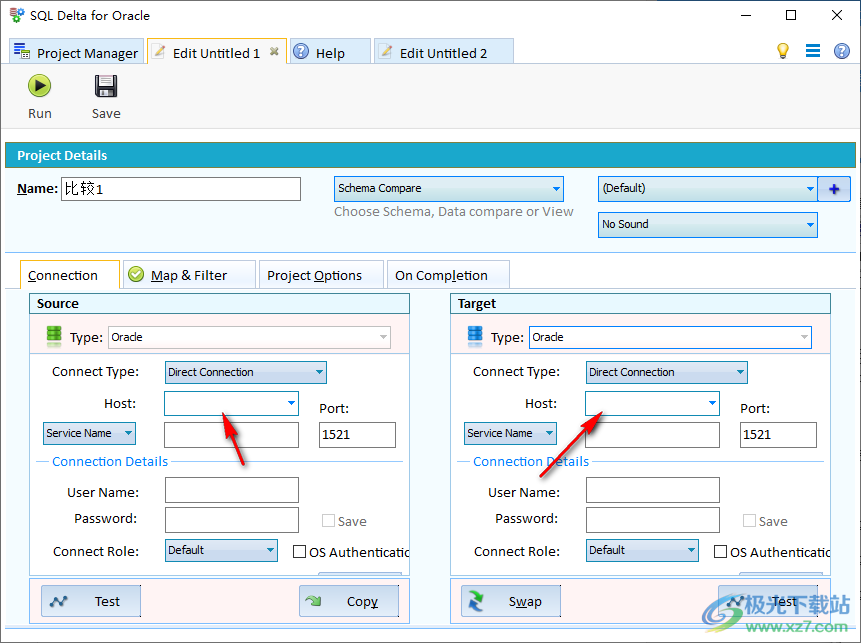Expand the (Default) dropdown
861x643 pixels.
[707, 188]
